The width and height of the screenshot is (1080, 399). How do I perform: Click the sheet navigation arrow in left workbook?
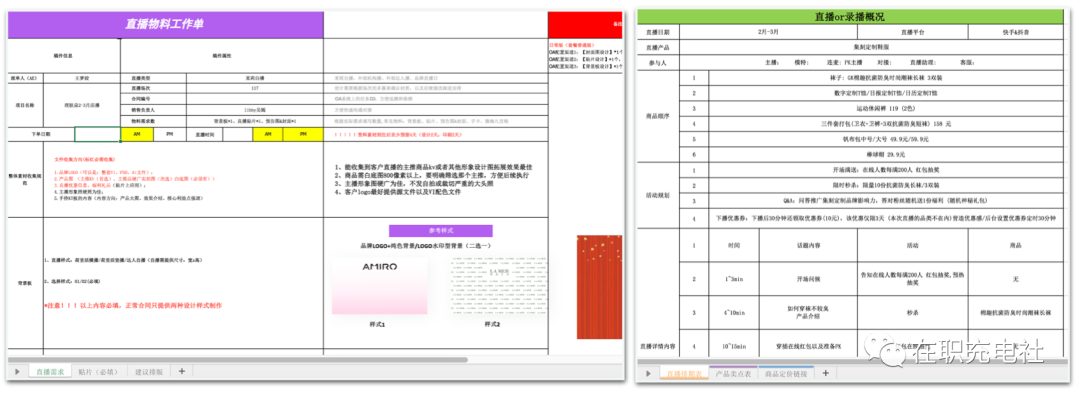17,371
